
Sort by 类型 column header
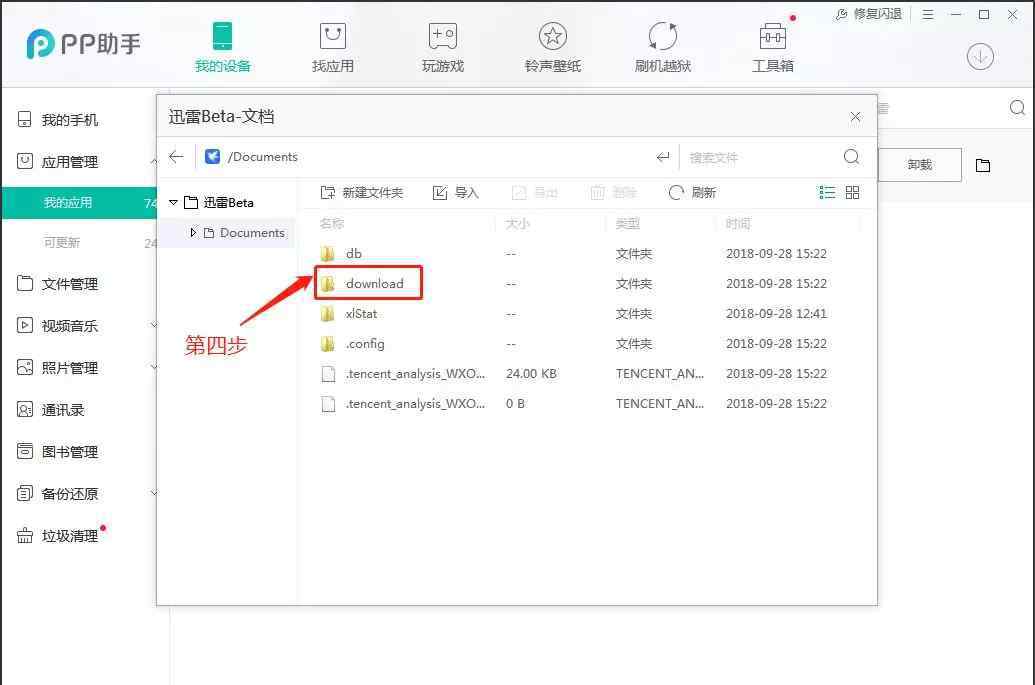pos(628,224)
